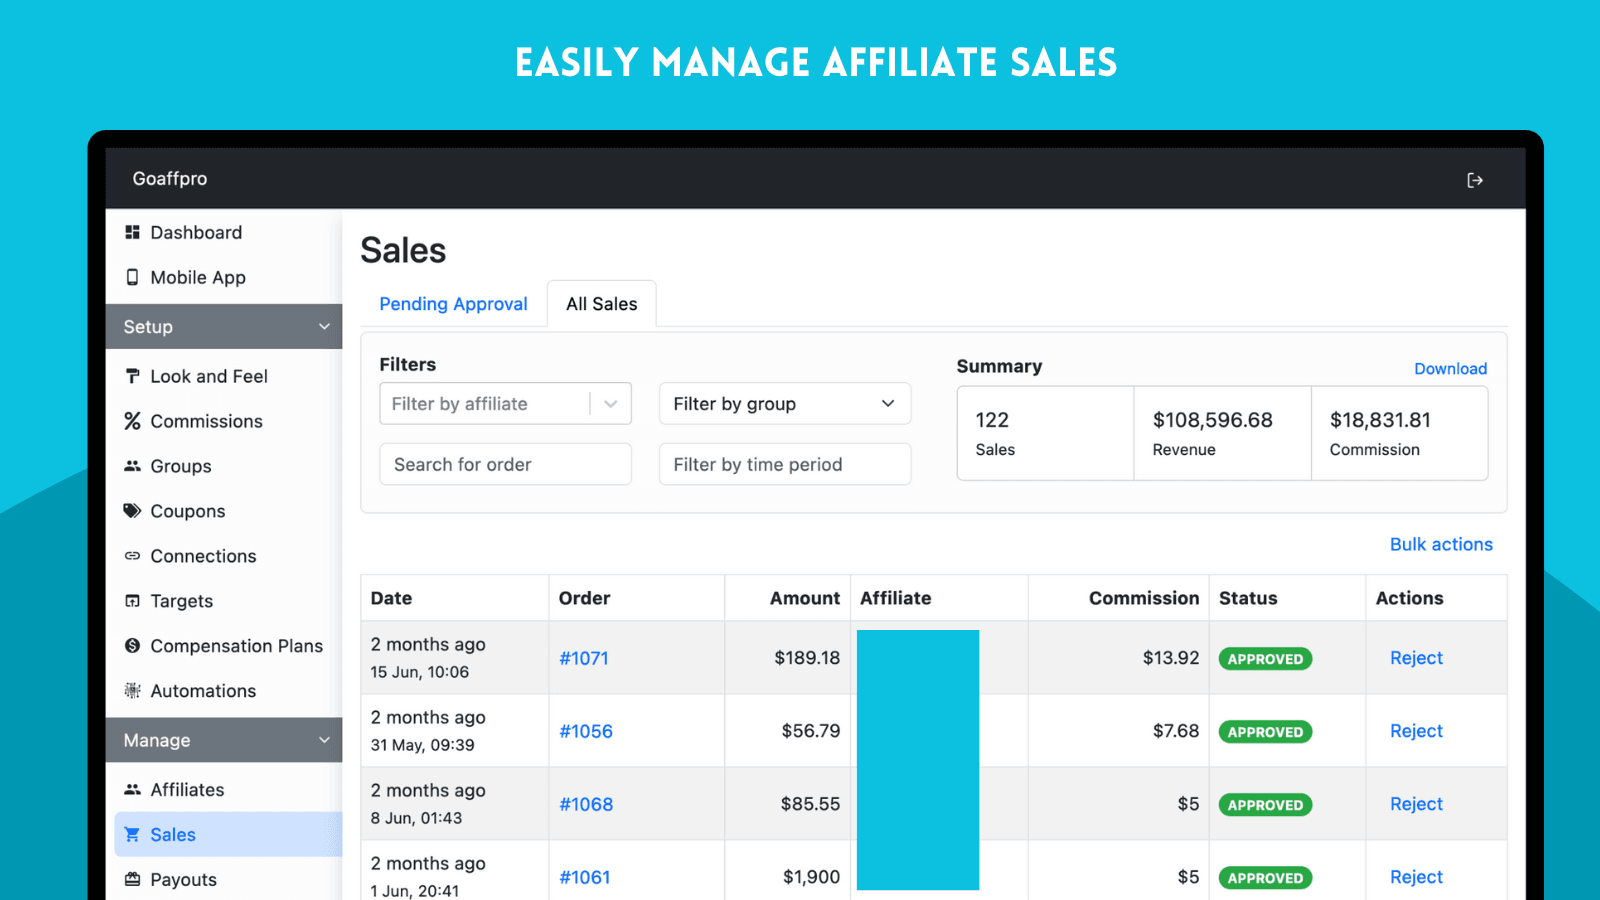Open Automations via its robot icon
The height and width of the screenshot is (900, 1600).
tap(133, 690)
